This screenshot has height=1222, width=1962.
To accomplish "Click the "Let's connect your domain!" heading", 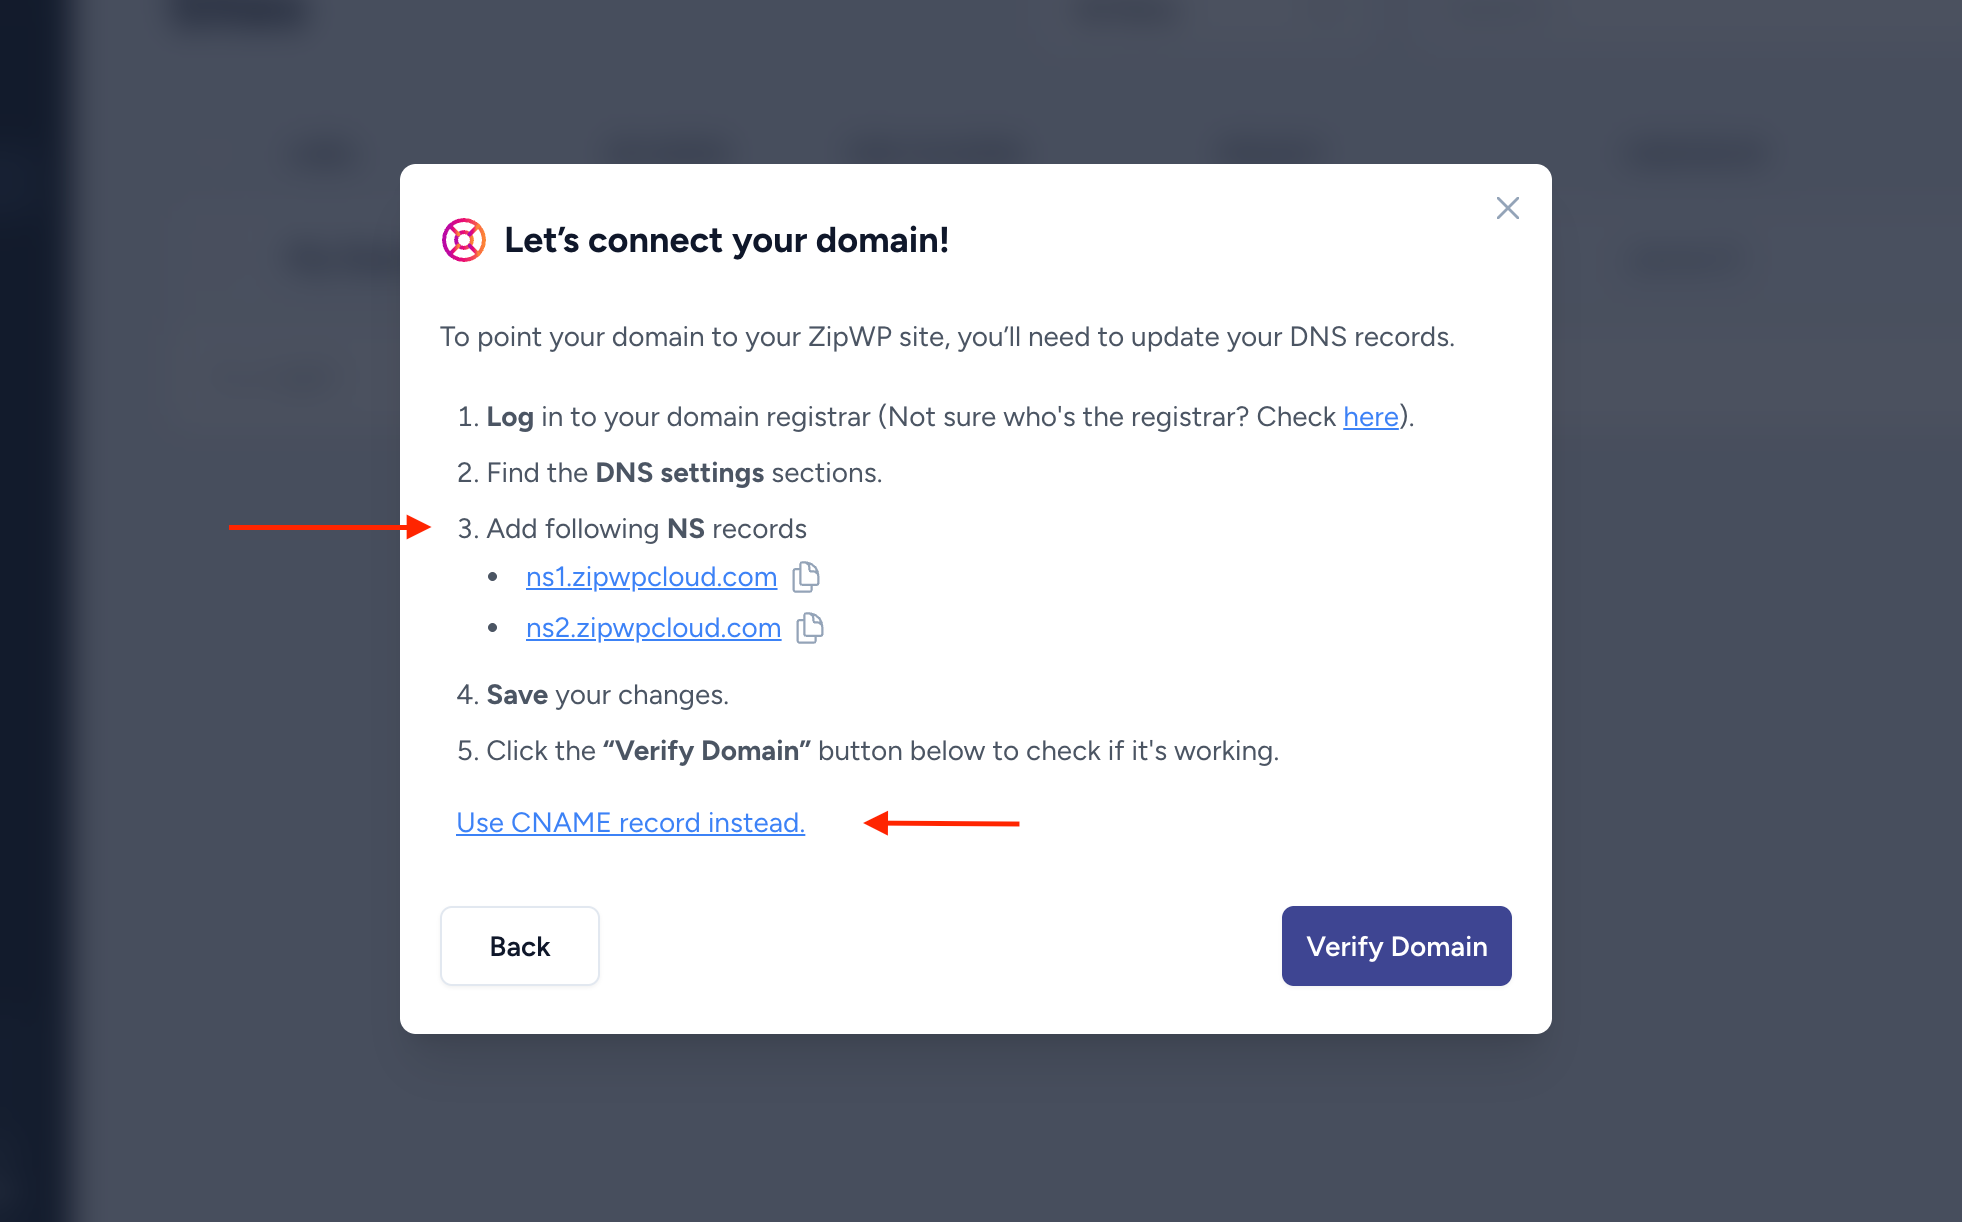I will [726, 241].
